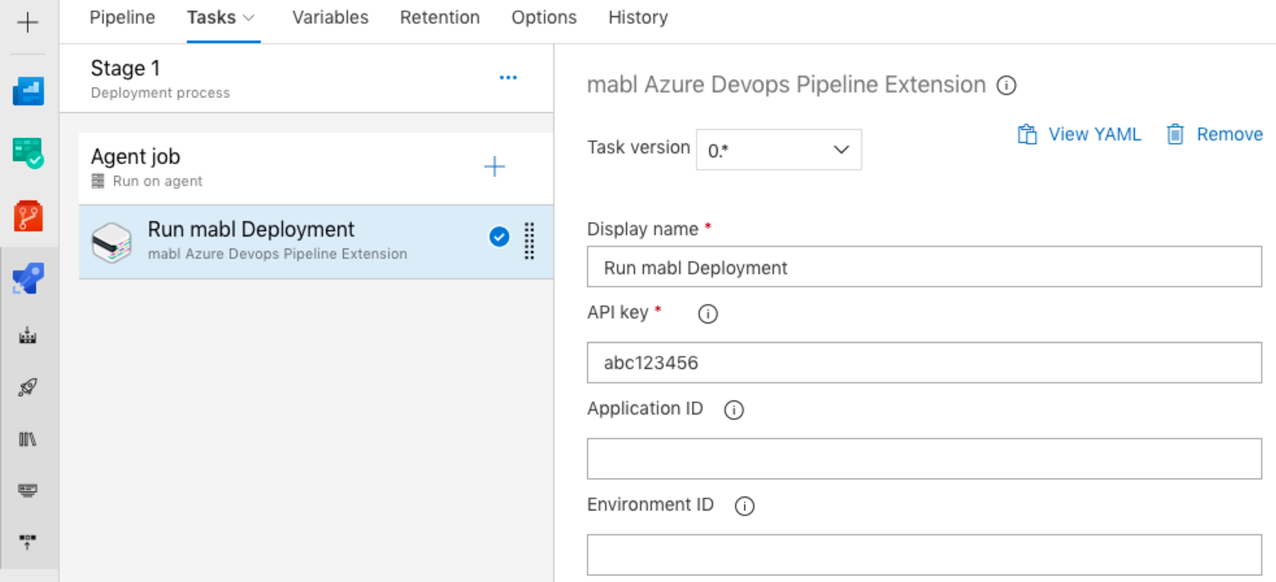Open the Boards icon with green checkmark
Viewport: 1276px width, 582px height.
click(x=28, y=153)
